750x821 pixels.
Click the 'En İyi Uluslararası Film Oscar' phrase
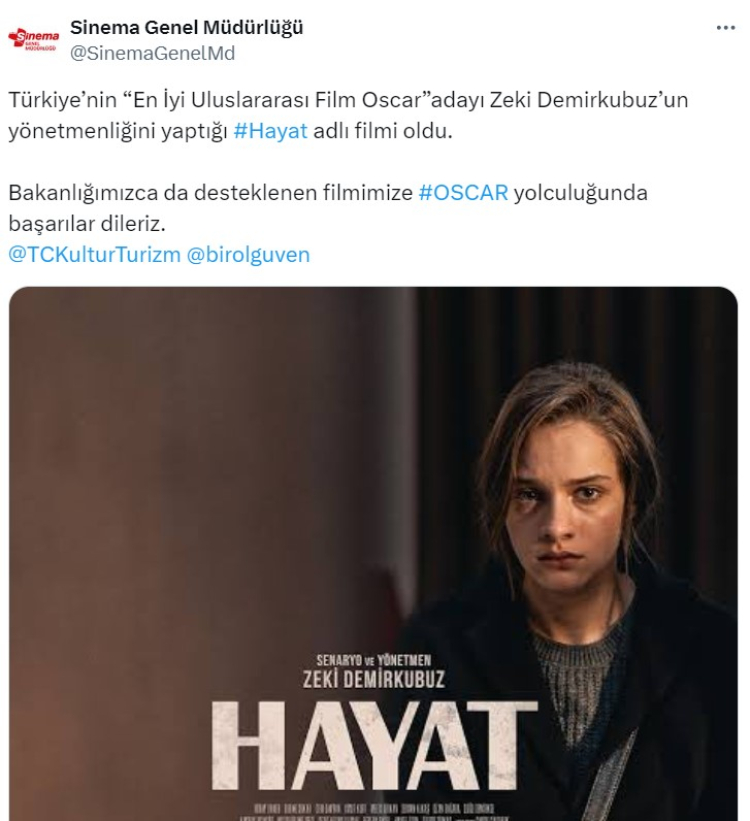click(276, 99)
